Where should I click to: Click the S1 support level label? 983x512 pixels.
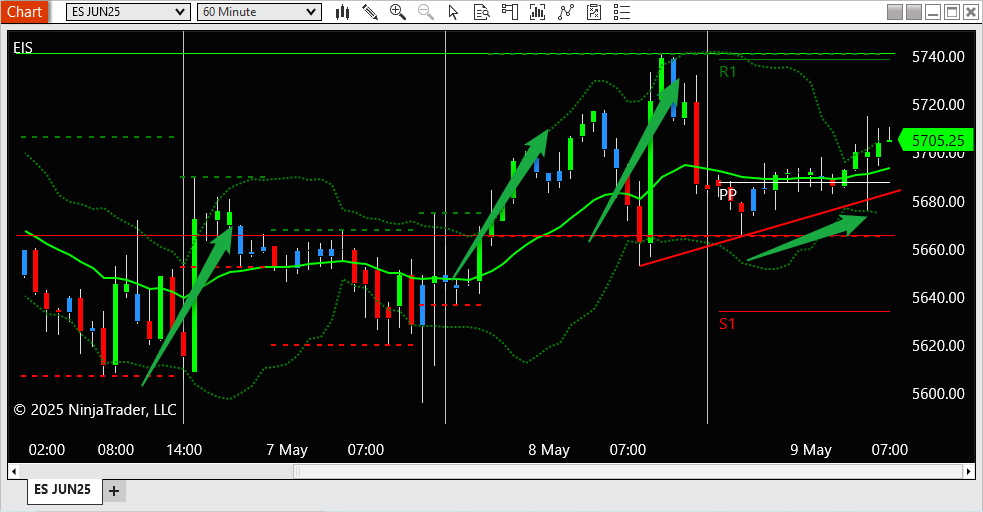click(x=727, y=324)
